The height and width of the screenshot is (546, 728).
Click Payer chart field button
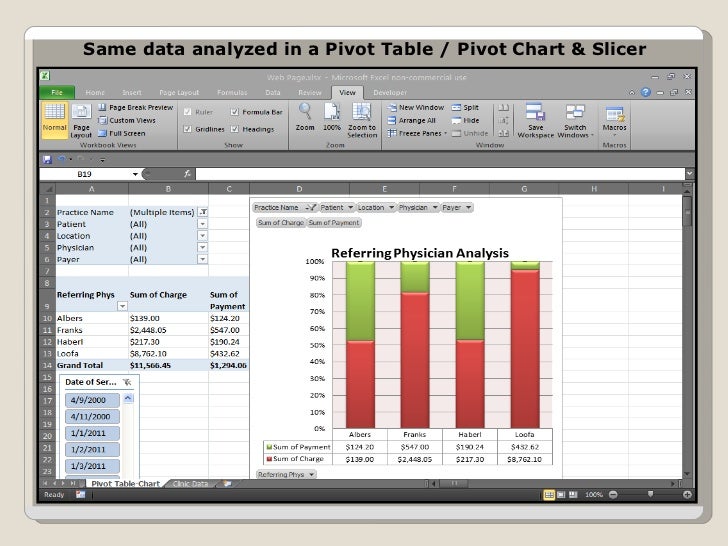pos(457,208)
